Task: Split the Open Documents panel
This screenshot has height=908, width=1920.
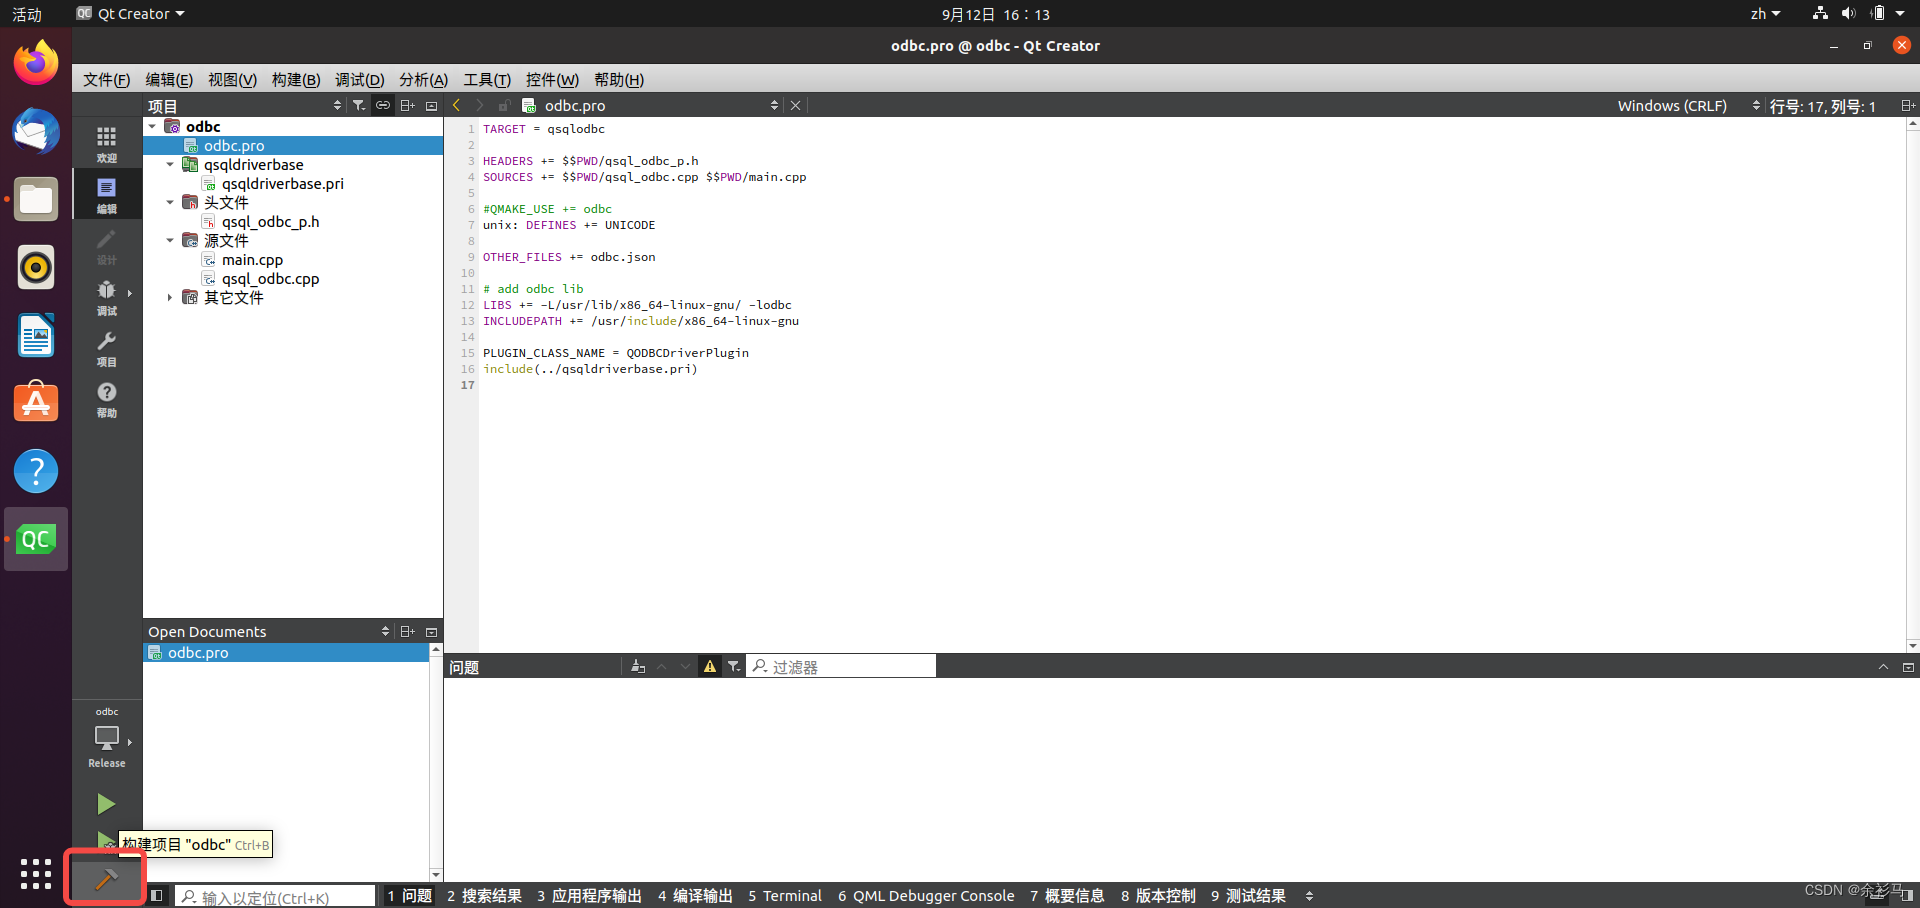Action: click(x=407, y=631)
